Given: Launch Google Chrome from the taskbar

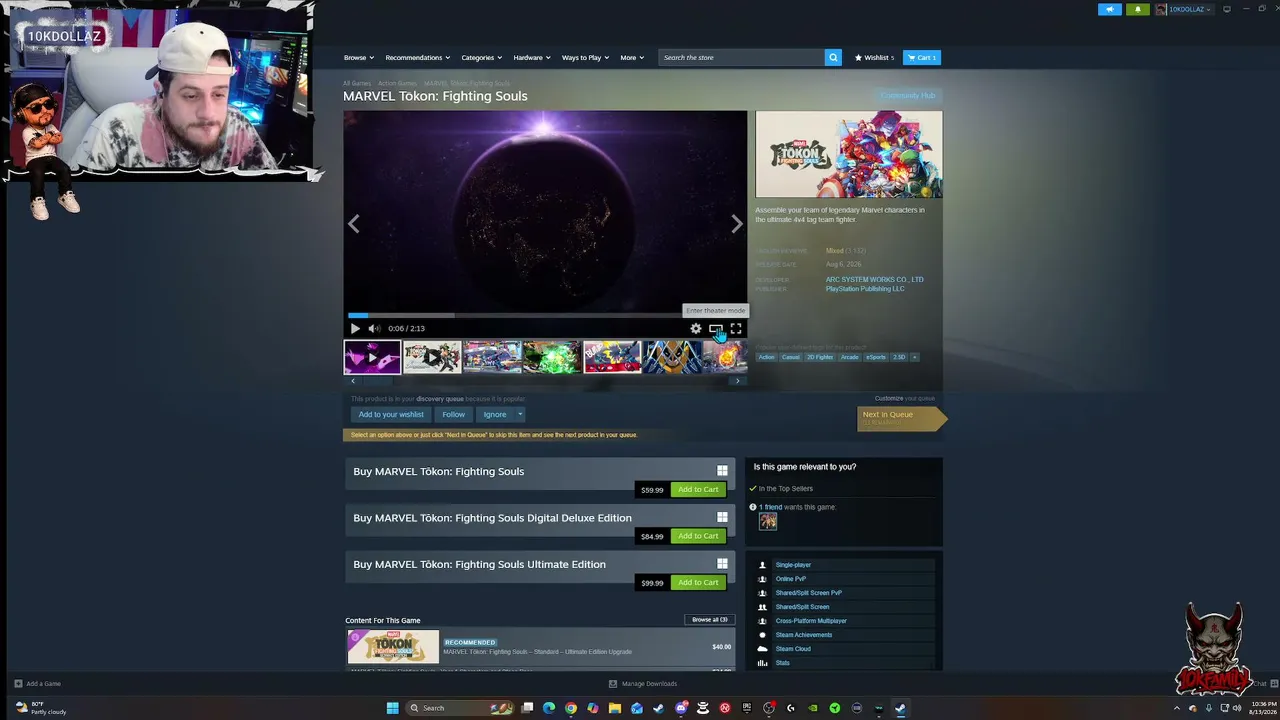Looking at the screenshot, I should 571,708.
